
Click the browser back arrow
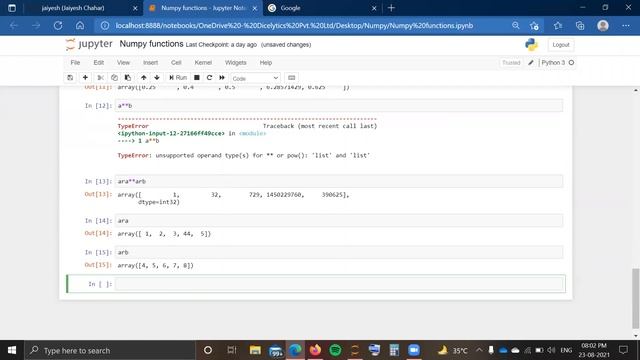14,25
